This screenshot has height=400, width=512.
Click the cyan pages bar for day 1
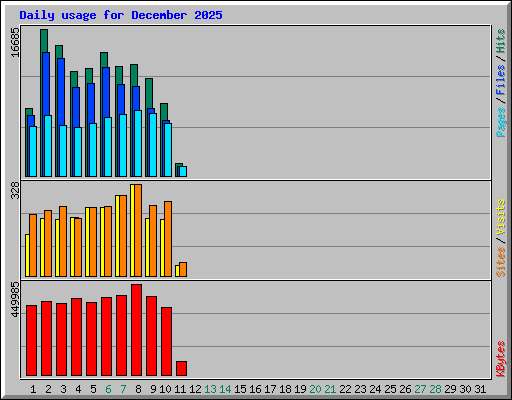(x=33, y=151)
